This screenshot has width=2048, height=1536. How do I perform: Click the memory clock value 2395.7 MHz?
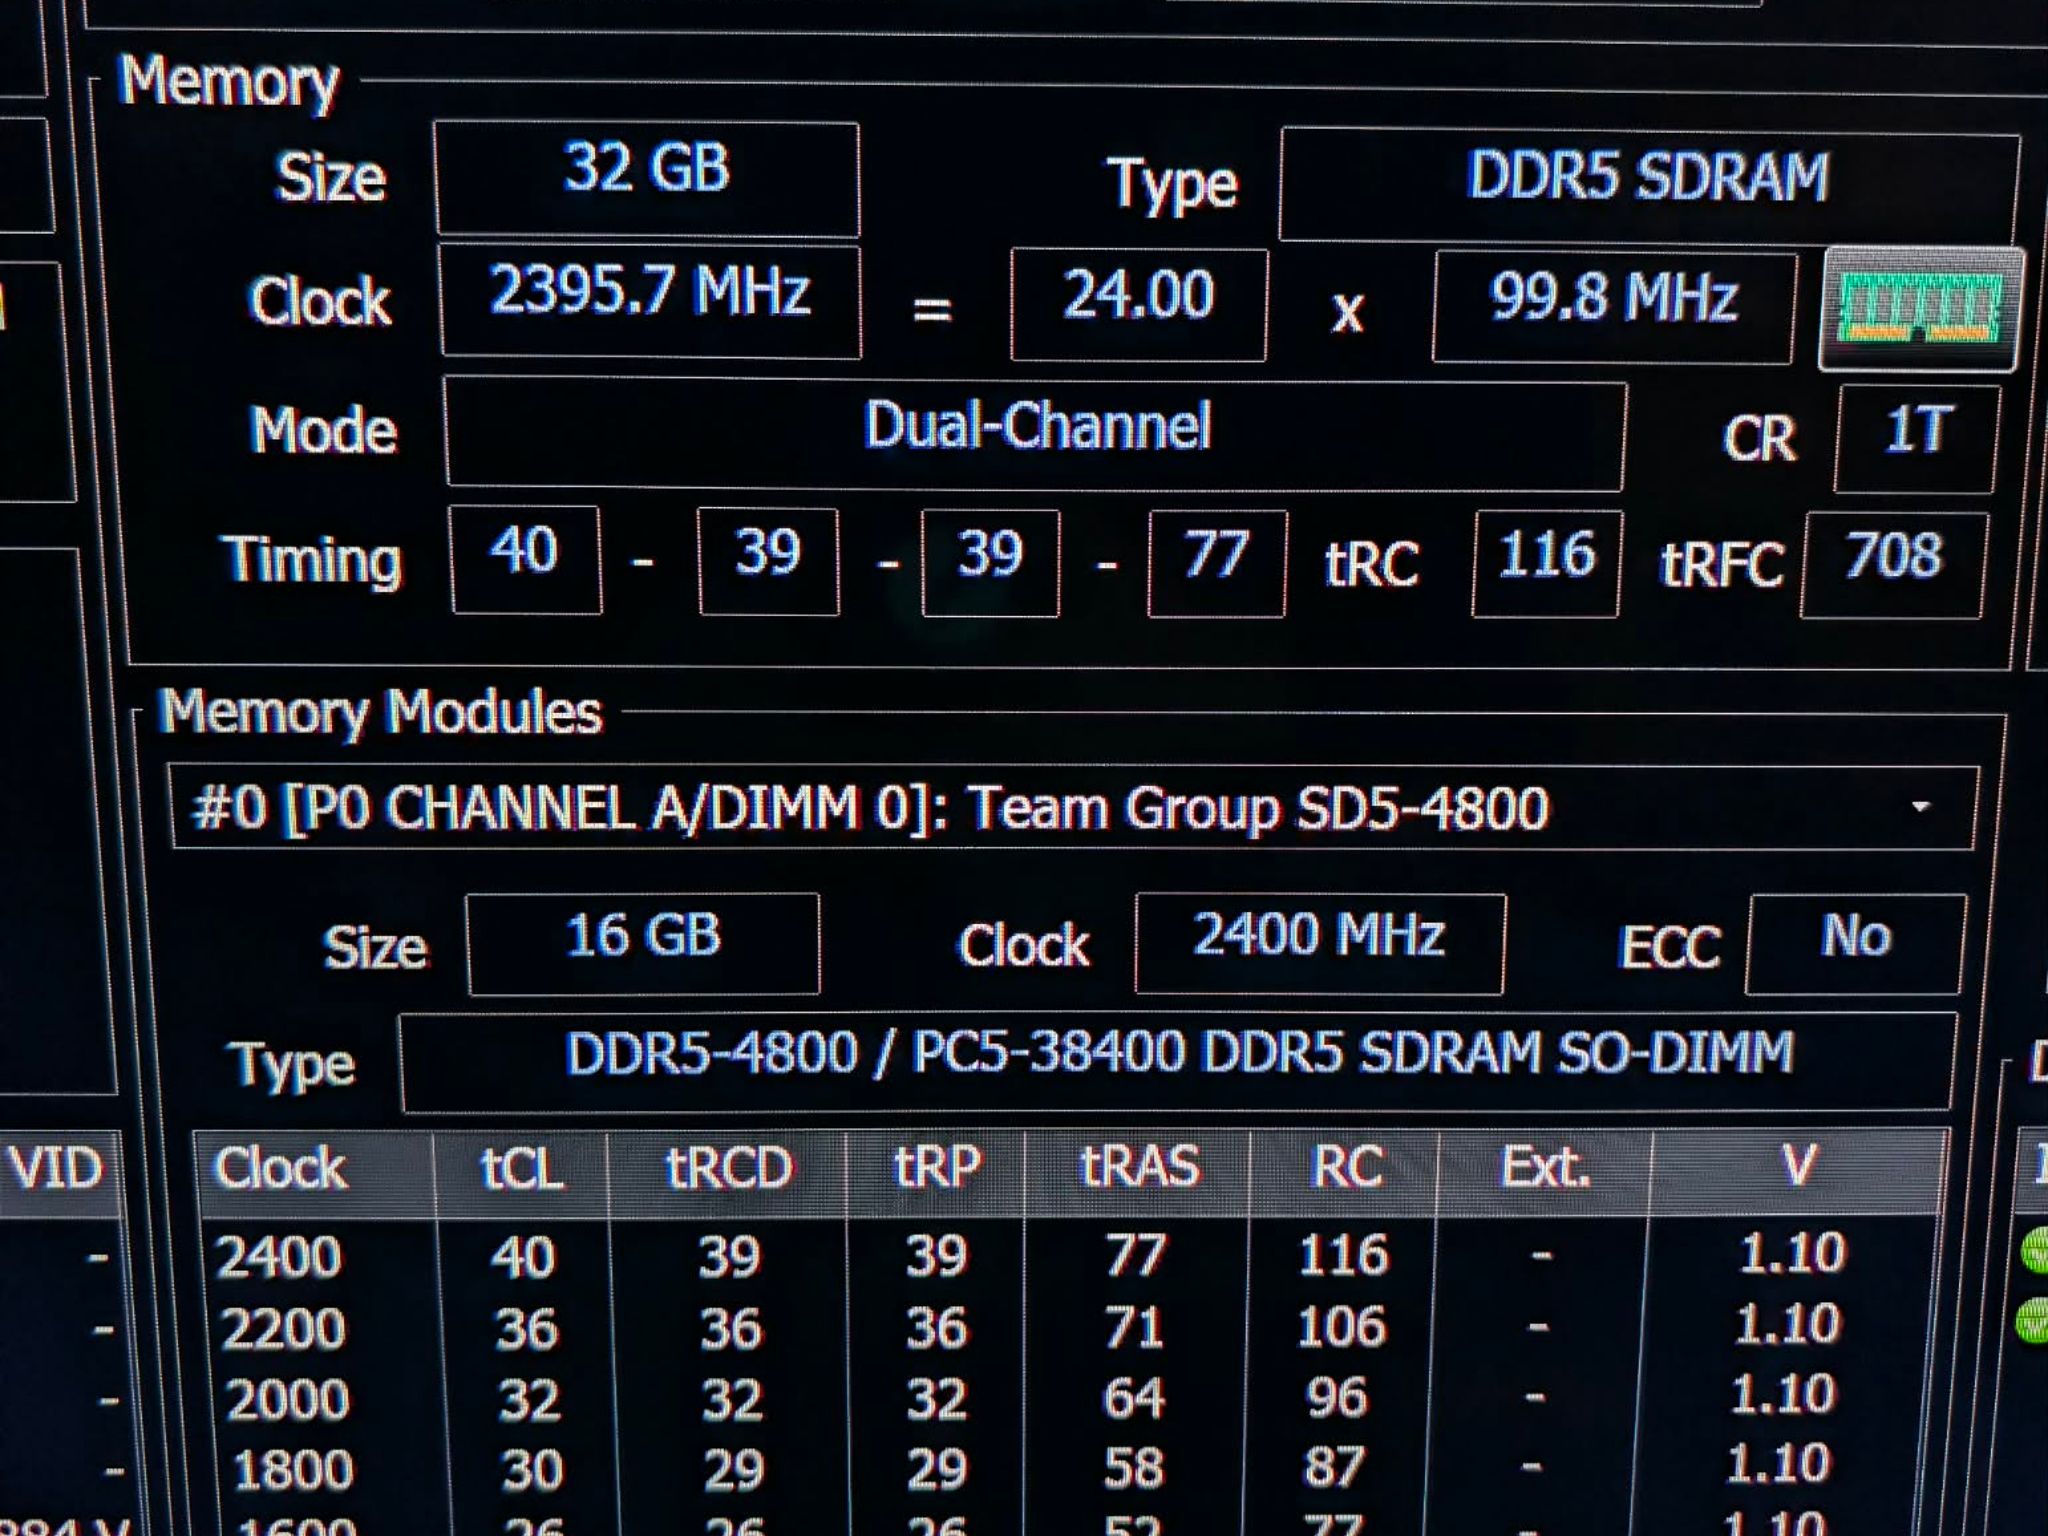click(x=650, y=300)
